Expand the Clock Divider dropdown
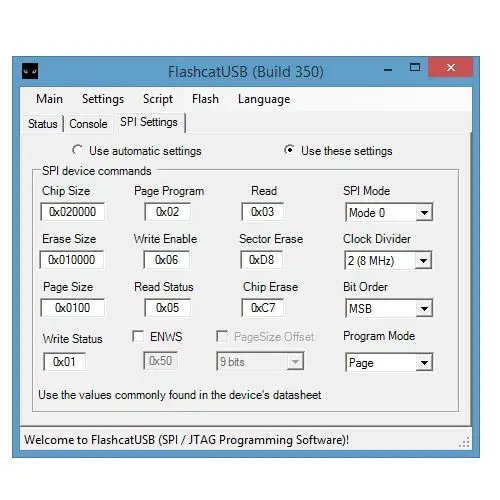This screenshot has width=500, height=500. [x=423, y=260]
